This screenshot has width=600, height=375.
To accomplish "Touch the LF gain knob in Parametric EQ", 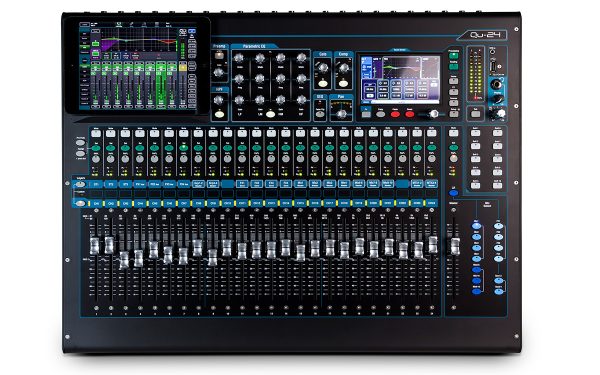I will pos(239,100).
